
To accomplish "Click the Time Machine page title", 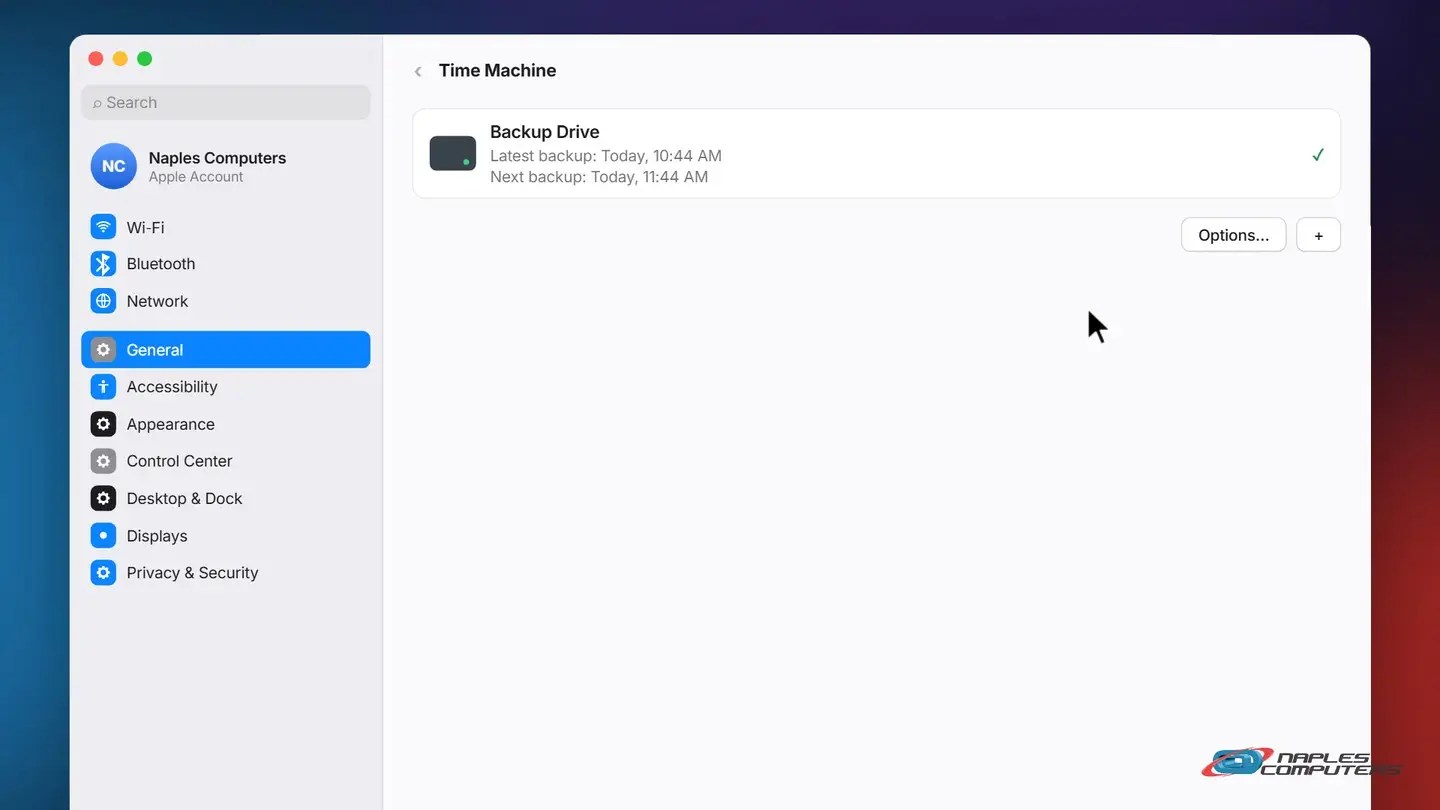I will [497, 71].
